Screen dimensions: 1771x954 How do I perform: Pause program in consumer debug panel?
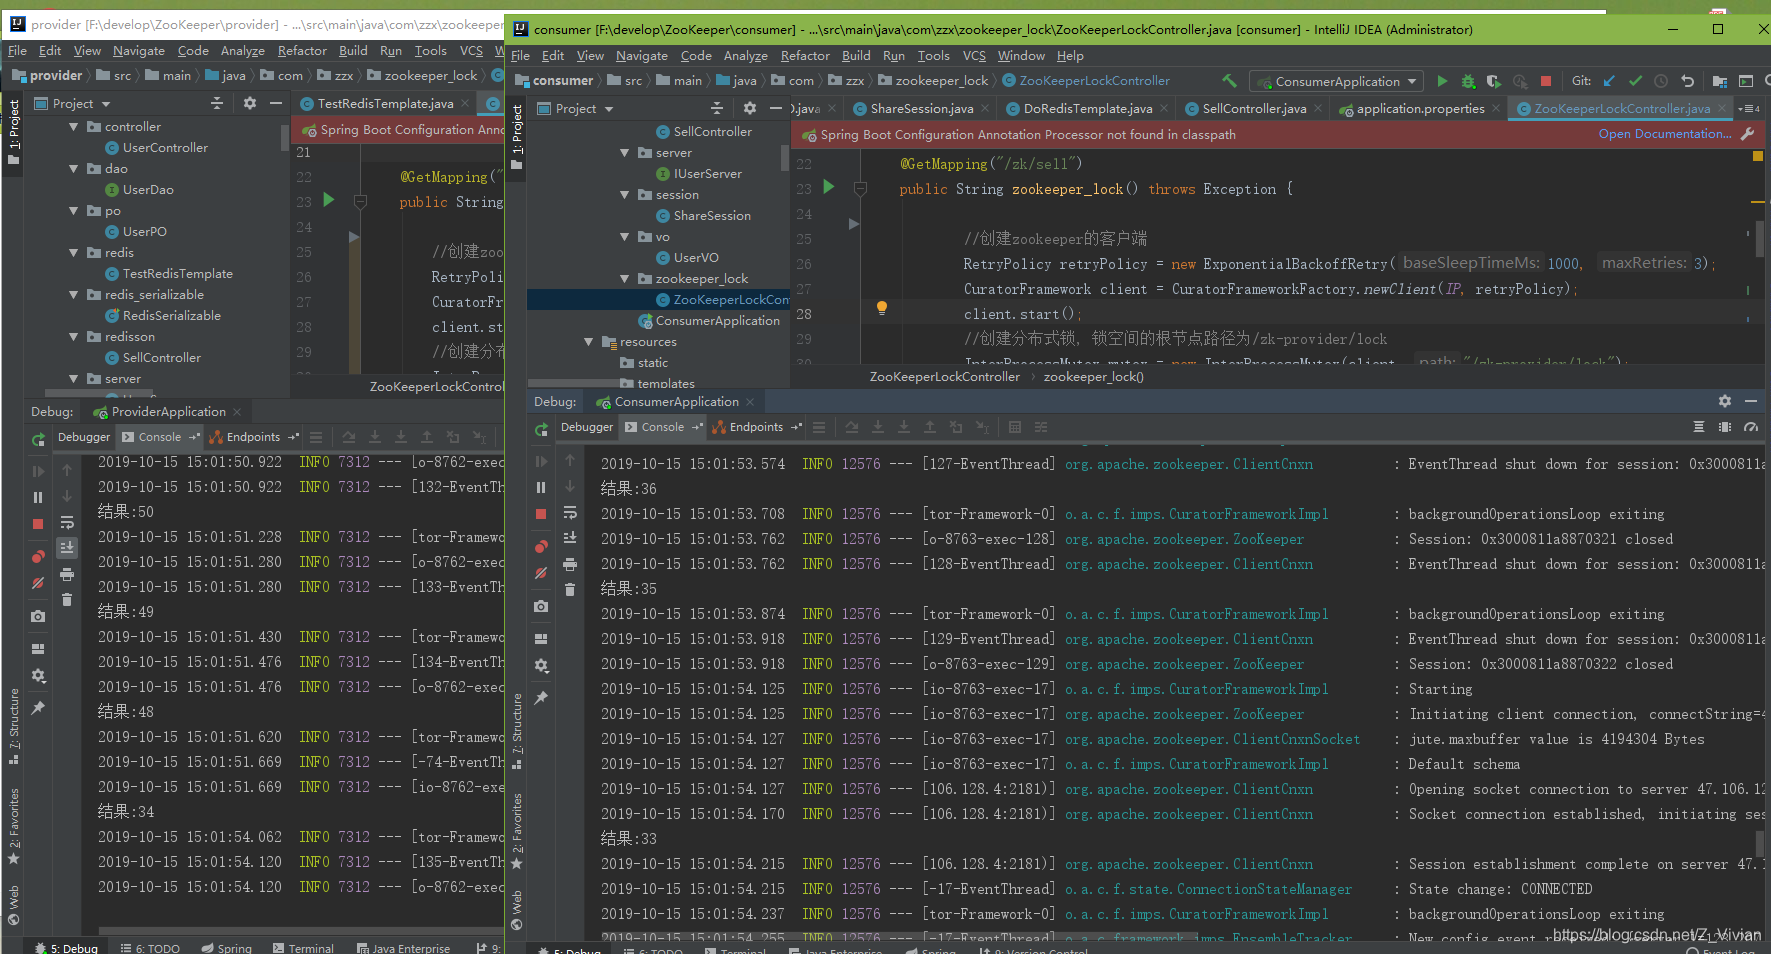(x=541, y=487)
